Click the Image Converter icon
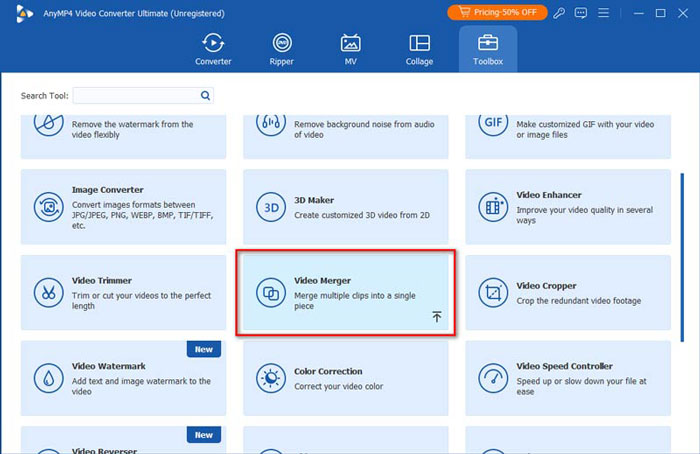Screen dimensions: 700x454 pyautogui.click(x=48, y=207)
